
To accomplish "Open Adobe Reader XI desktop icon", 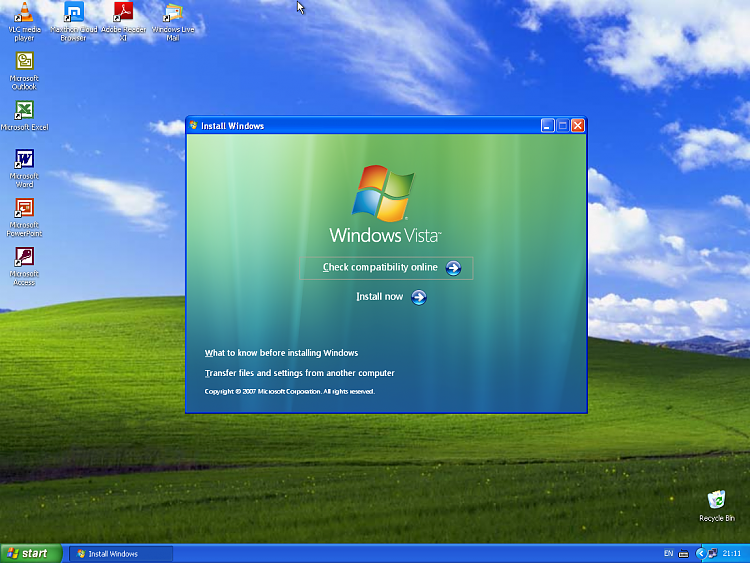I will click(x=123, y=22).
